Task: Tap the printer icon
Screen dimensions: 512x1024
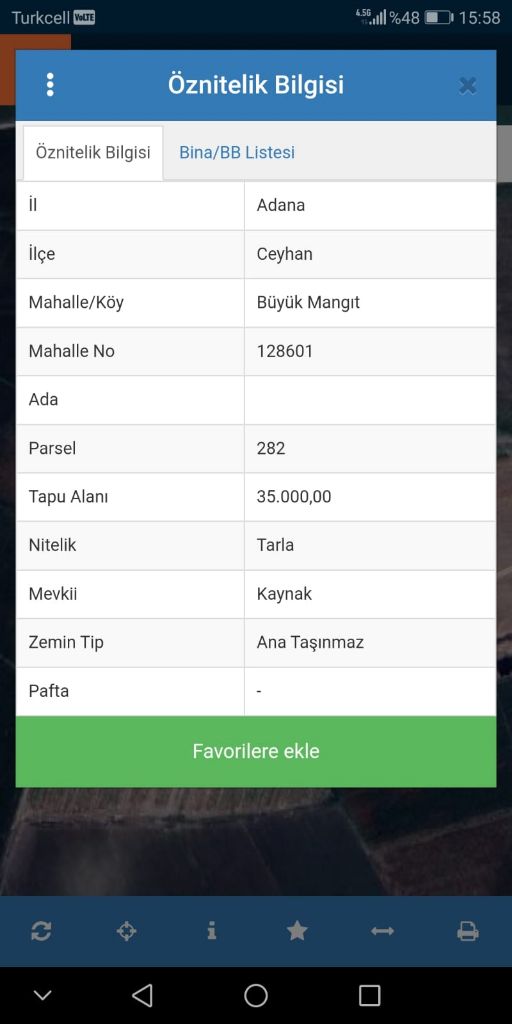Action: point(468,931)
